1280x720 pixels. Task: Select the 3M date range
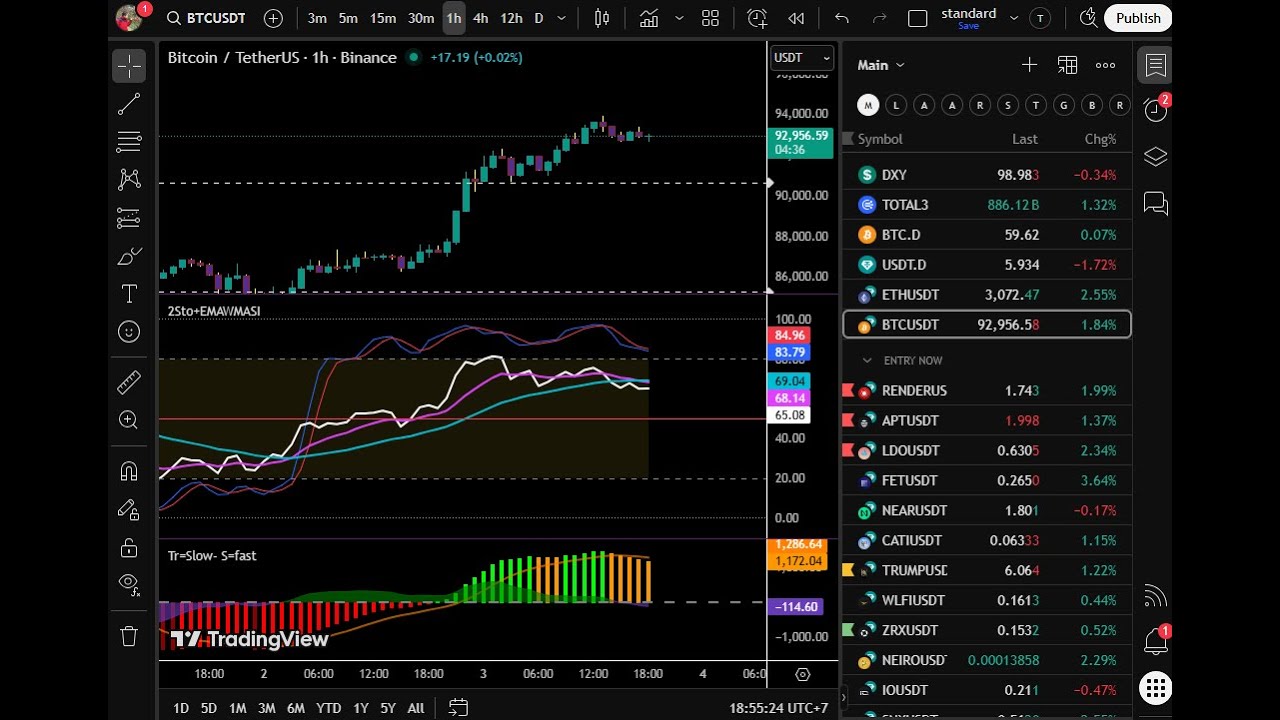tap(266, 708)
